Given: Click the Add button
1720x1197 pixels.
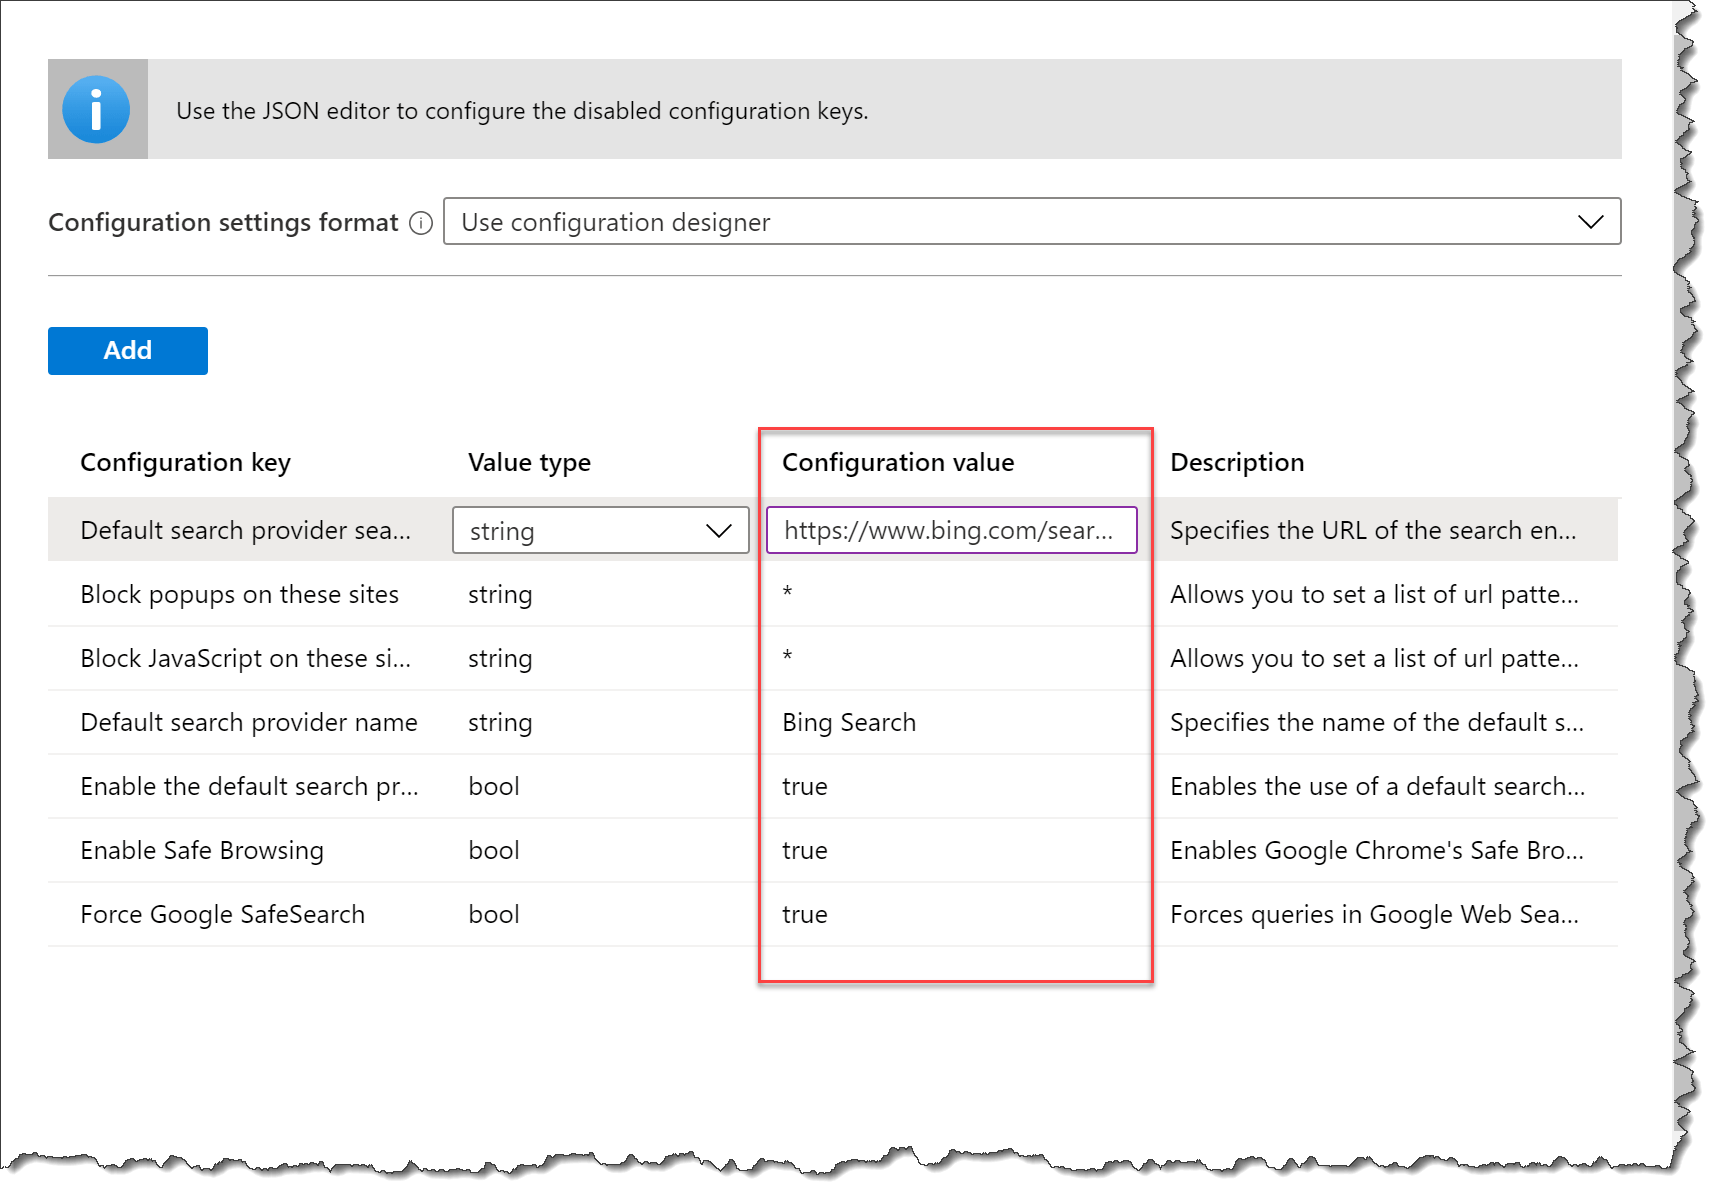Looking at the screenshot, I should coord(127,351).
